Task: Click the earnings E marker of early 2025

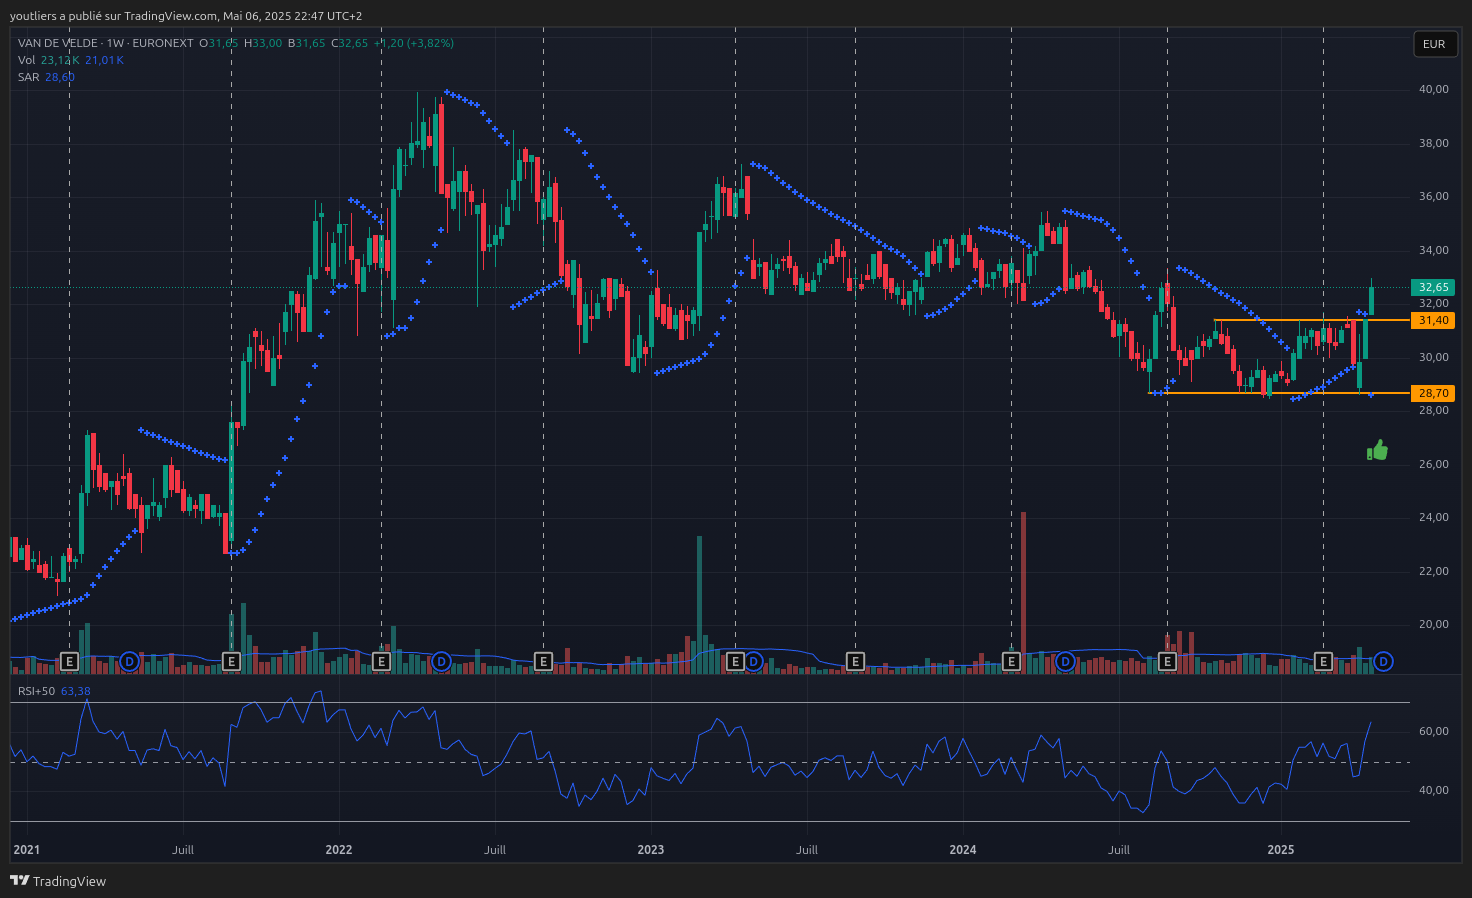Action: [1323, 661]
